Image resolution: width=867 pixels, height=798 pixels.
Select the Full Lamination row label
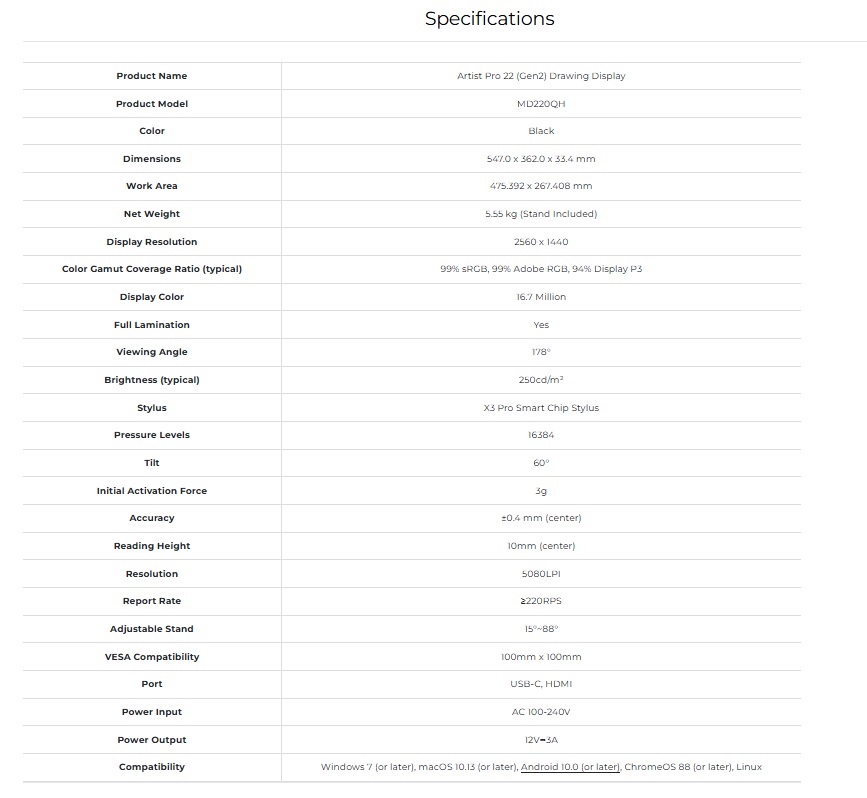tap(152, 325)
